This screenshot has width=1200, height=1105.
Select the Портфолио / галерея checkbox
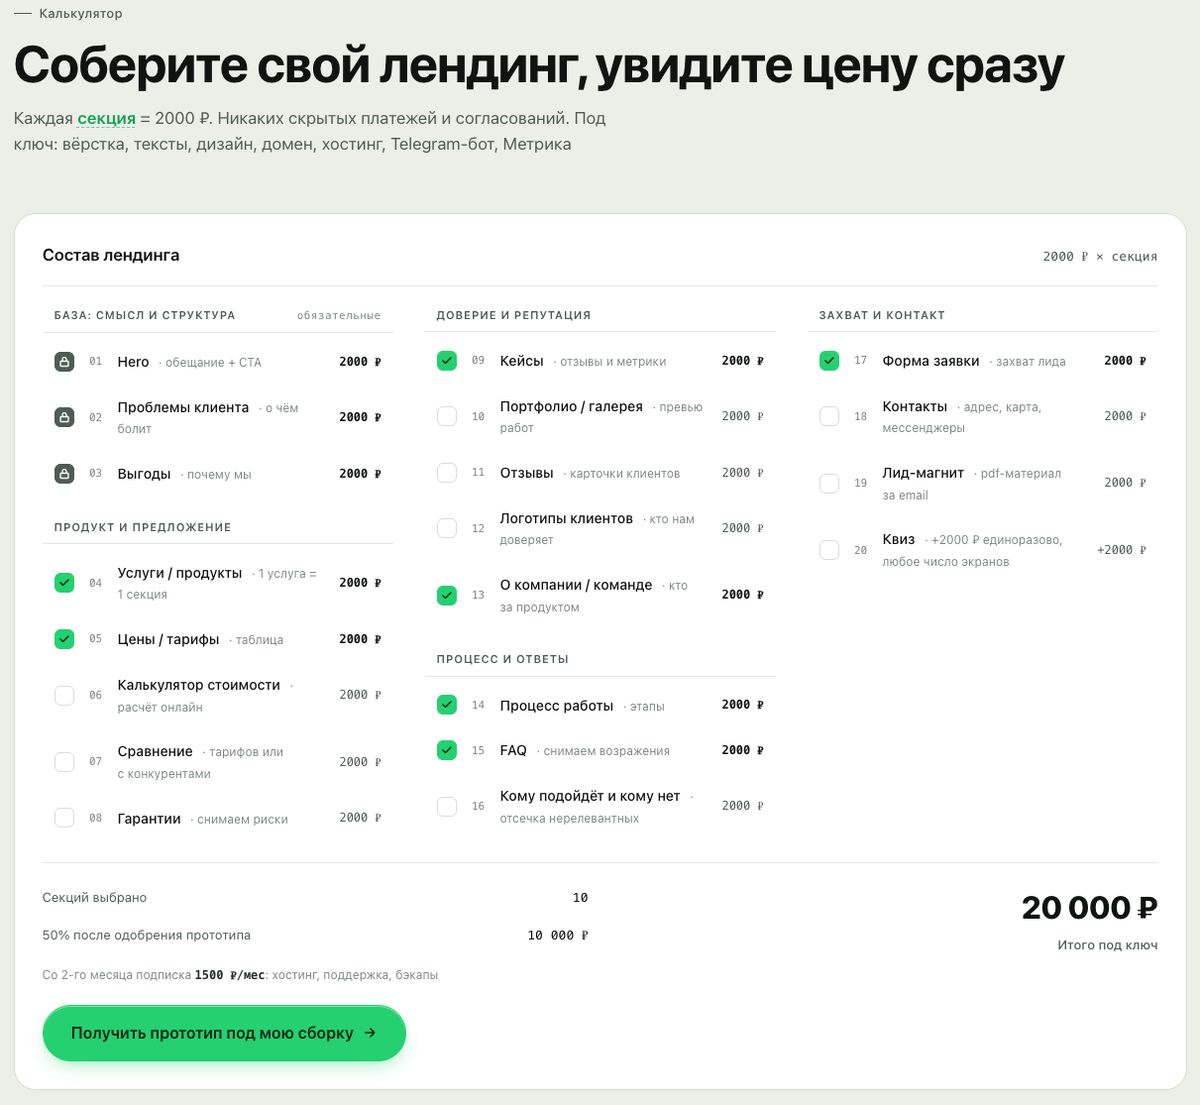click(x=447, y=416)
